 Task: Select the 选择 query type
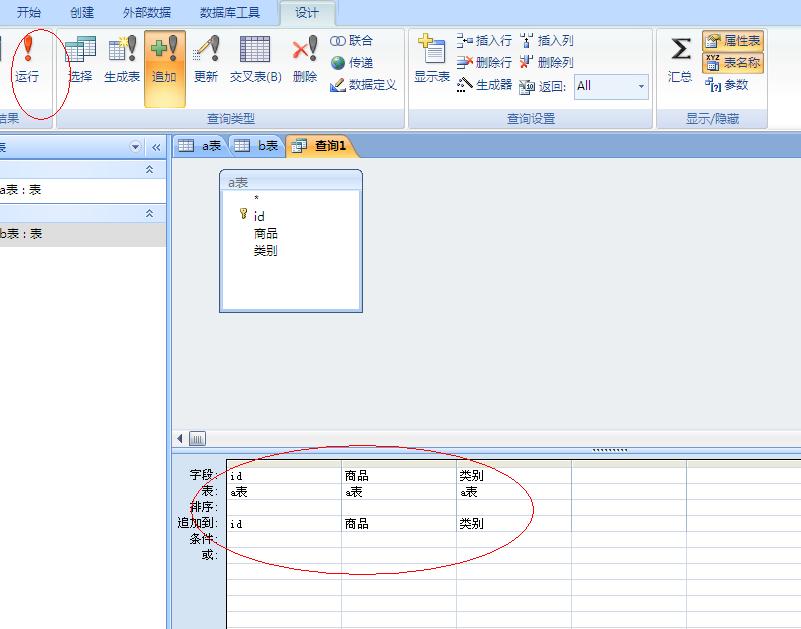81,59
